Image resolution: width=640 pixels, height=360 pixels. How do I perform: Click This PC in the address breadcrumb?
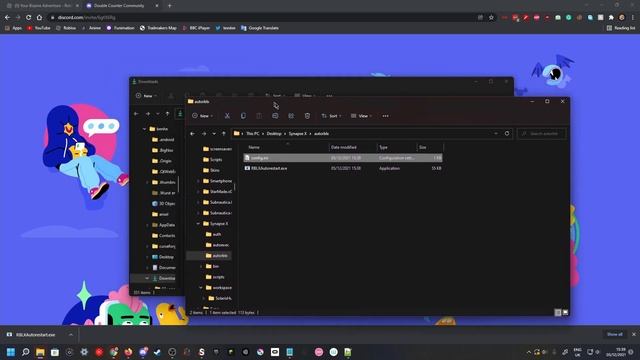[x=253, y=133]
